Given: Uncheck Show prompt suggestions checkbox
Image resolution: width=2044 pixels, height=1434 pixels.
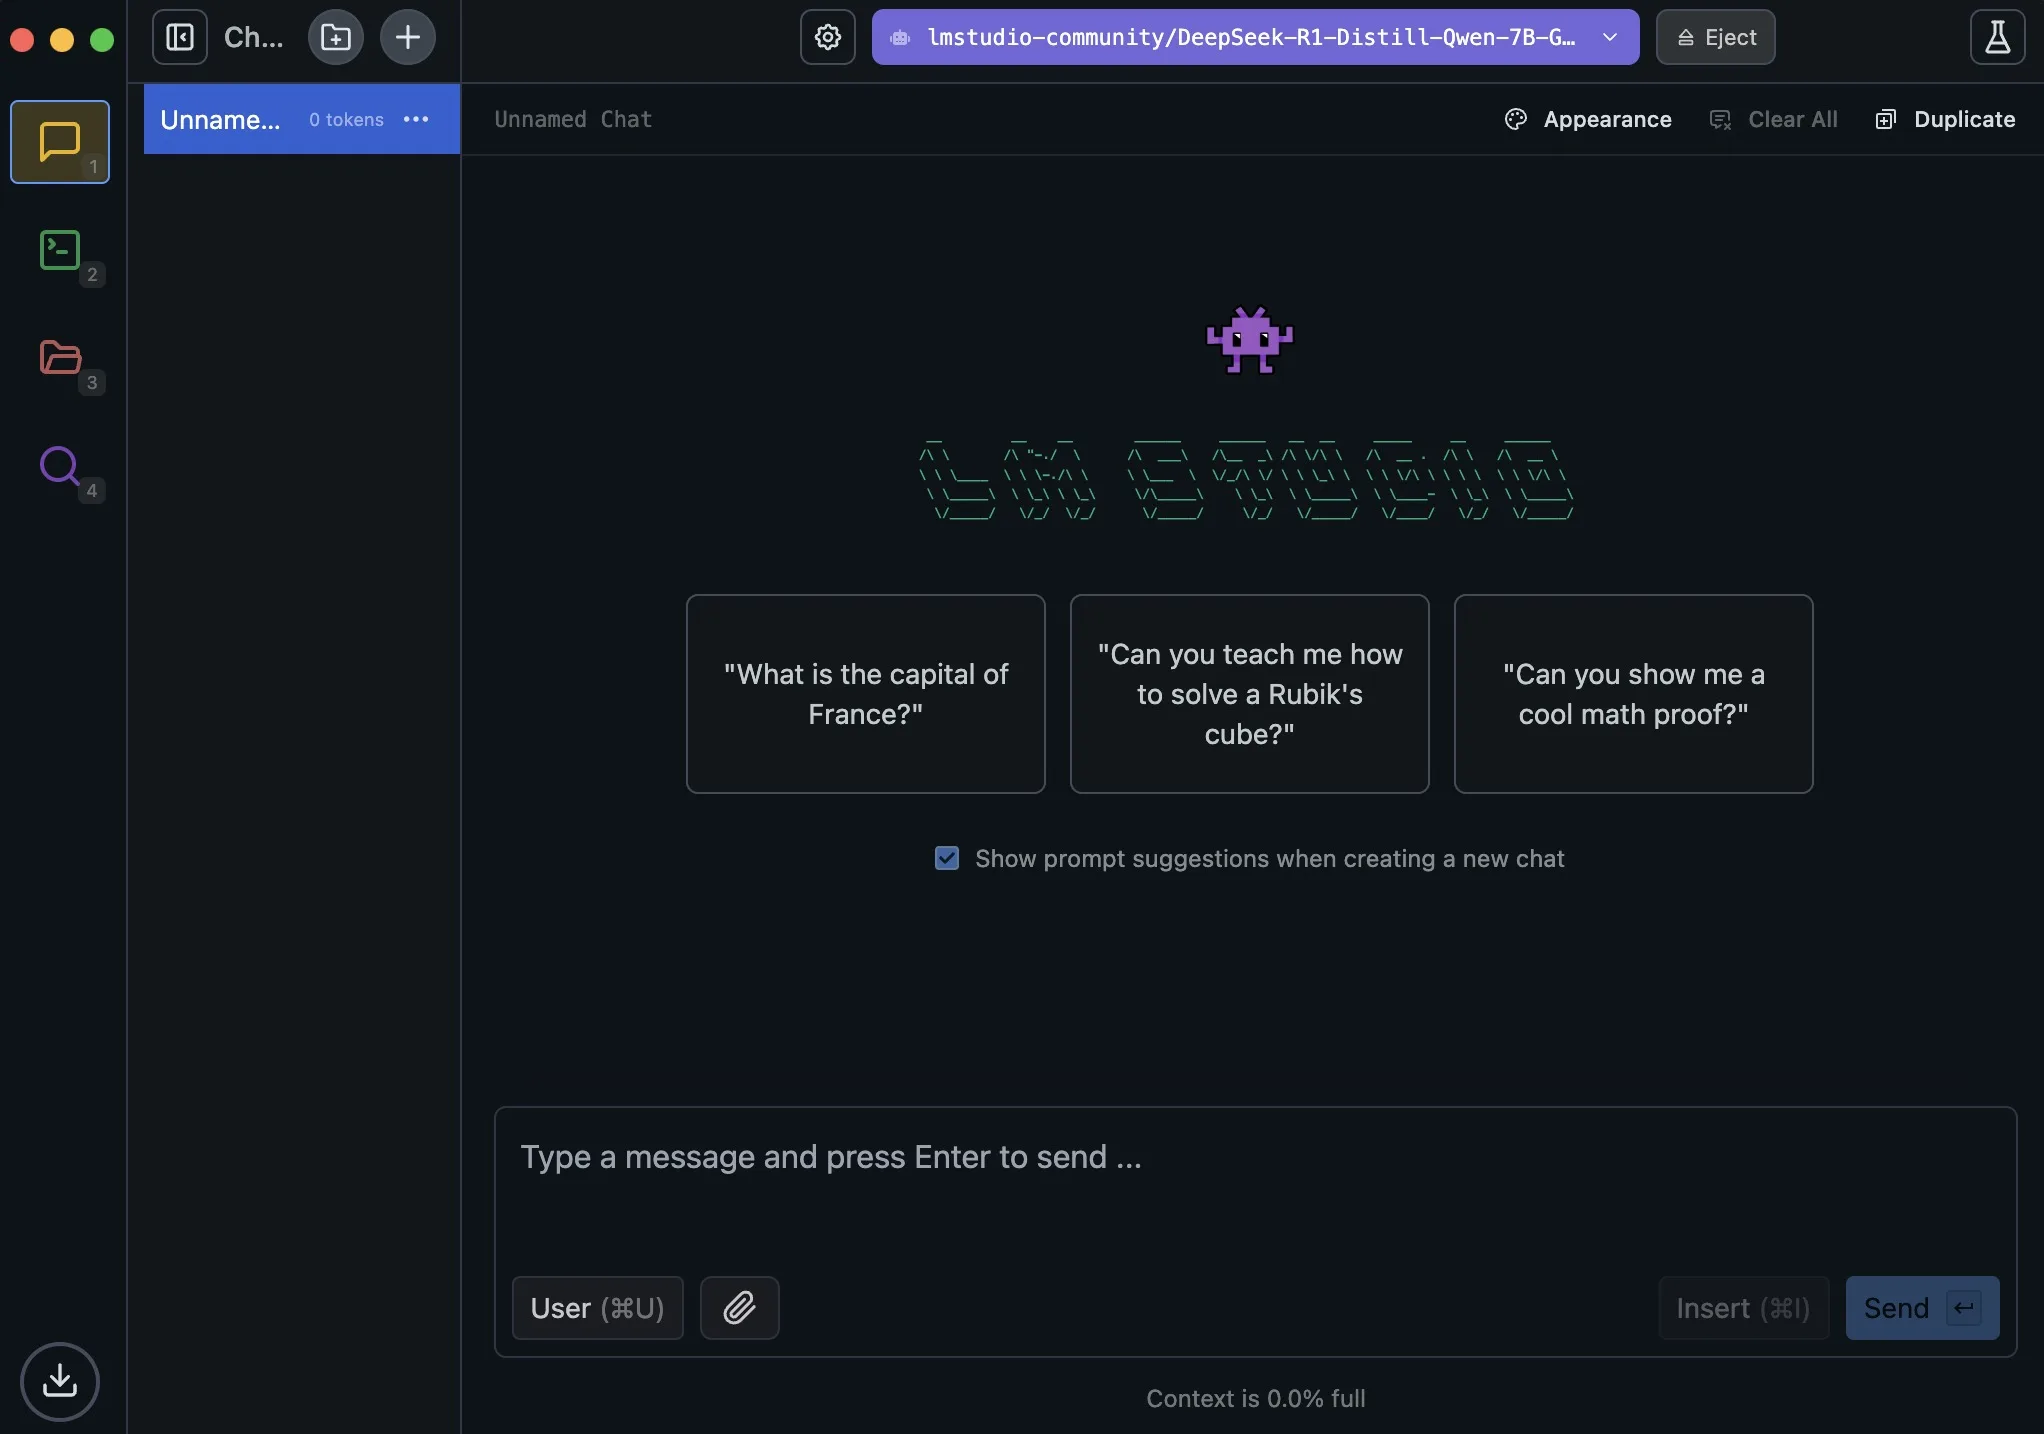Looking at the screenshot, I should [947, 858].
